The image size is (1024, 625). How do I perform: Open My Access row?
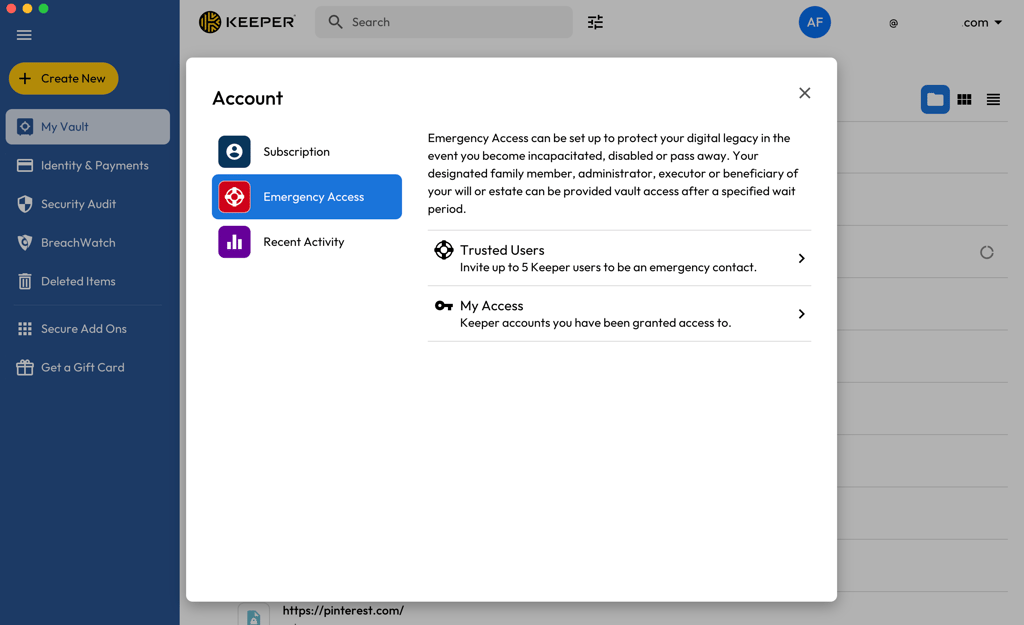point(619,313)
